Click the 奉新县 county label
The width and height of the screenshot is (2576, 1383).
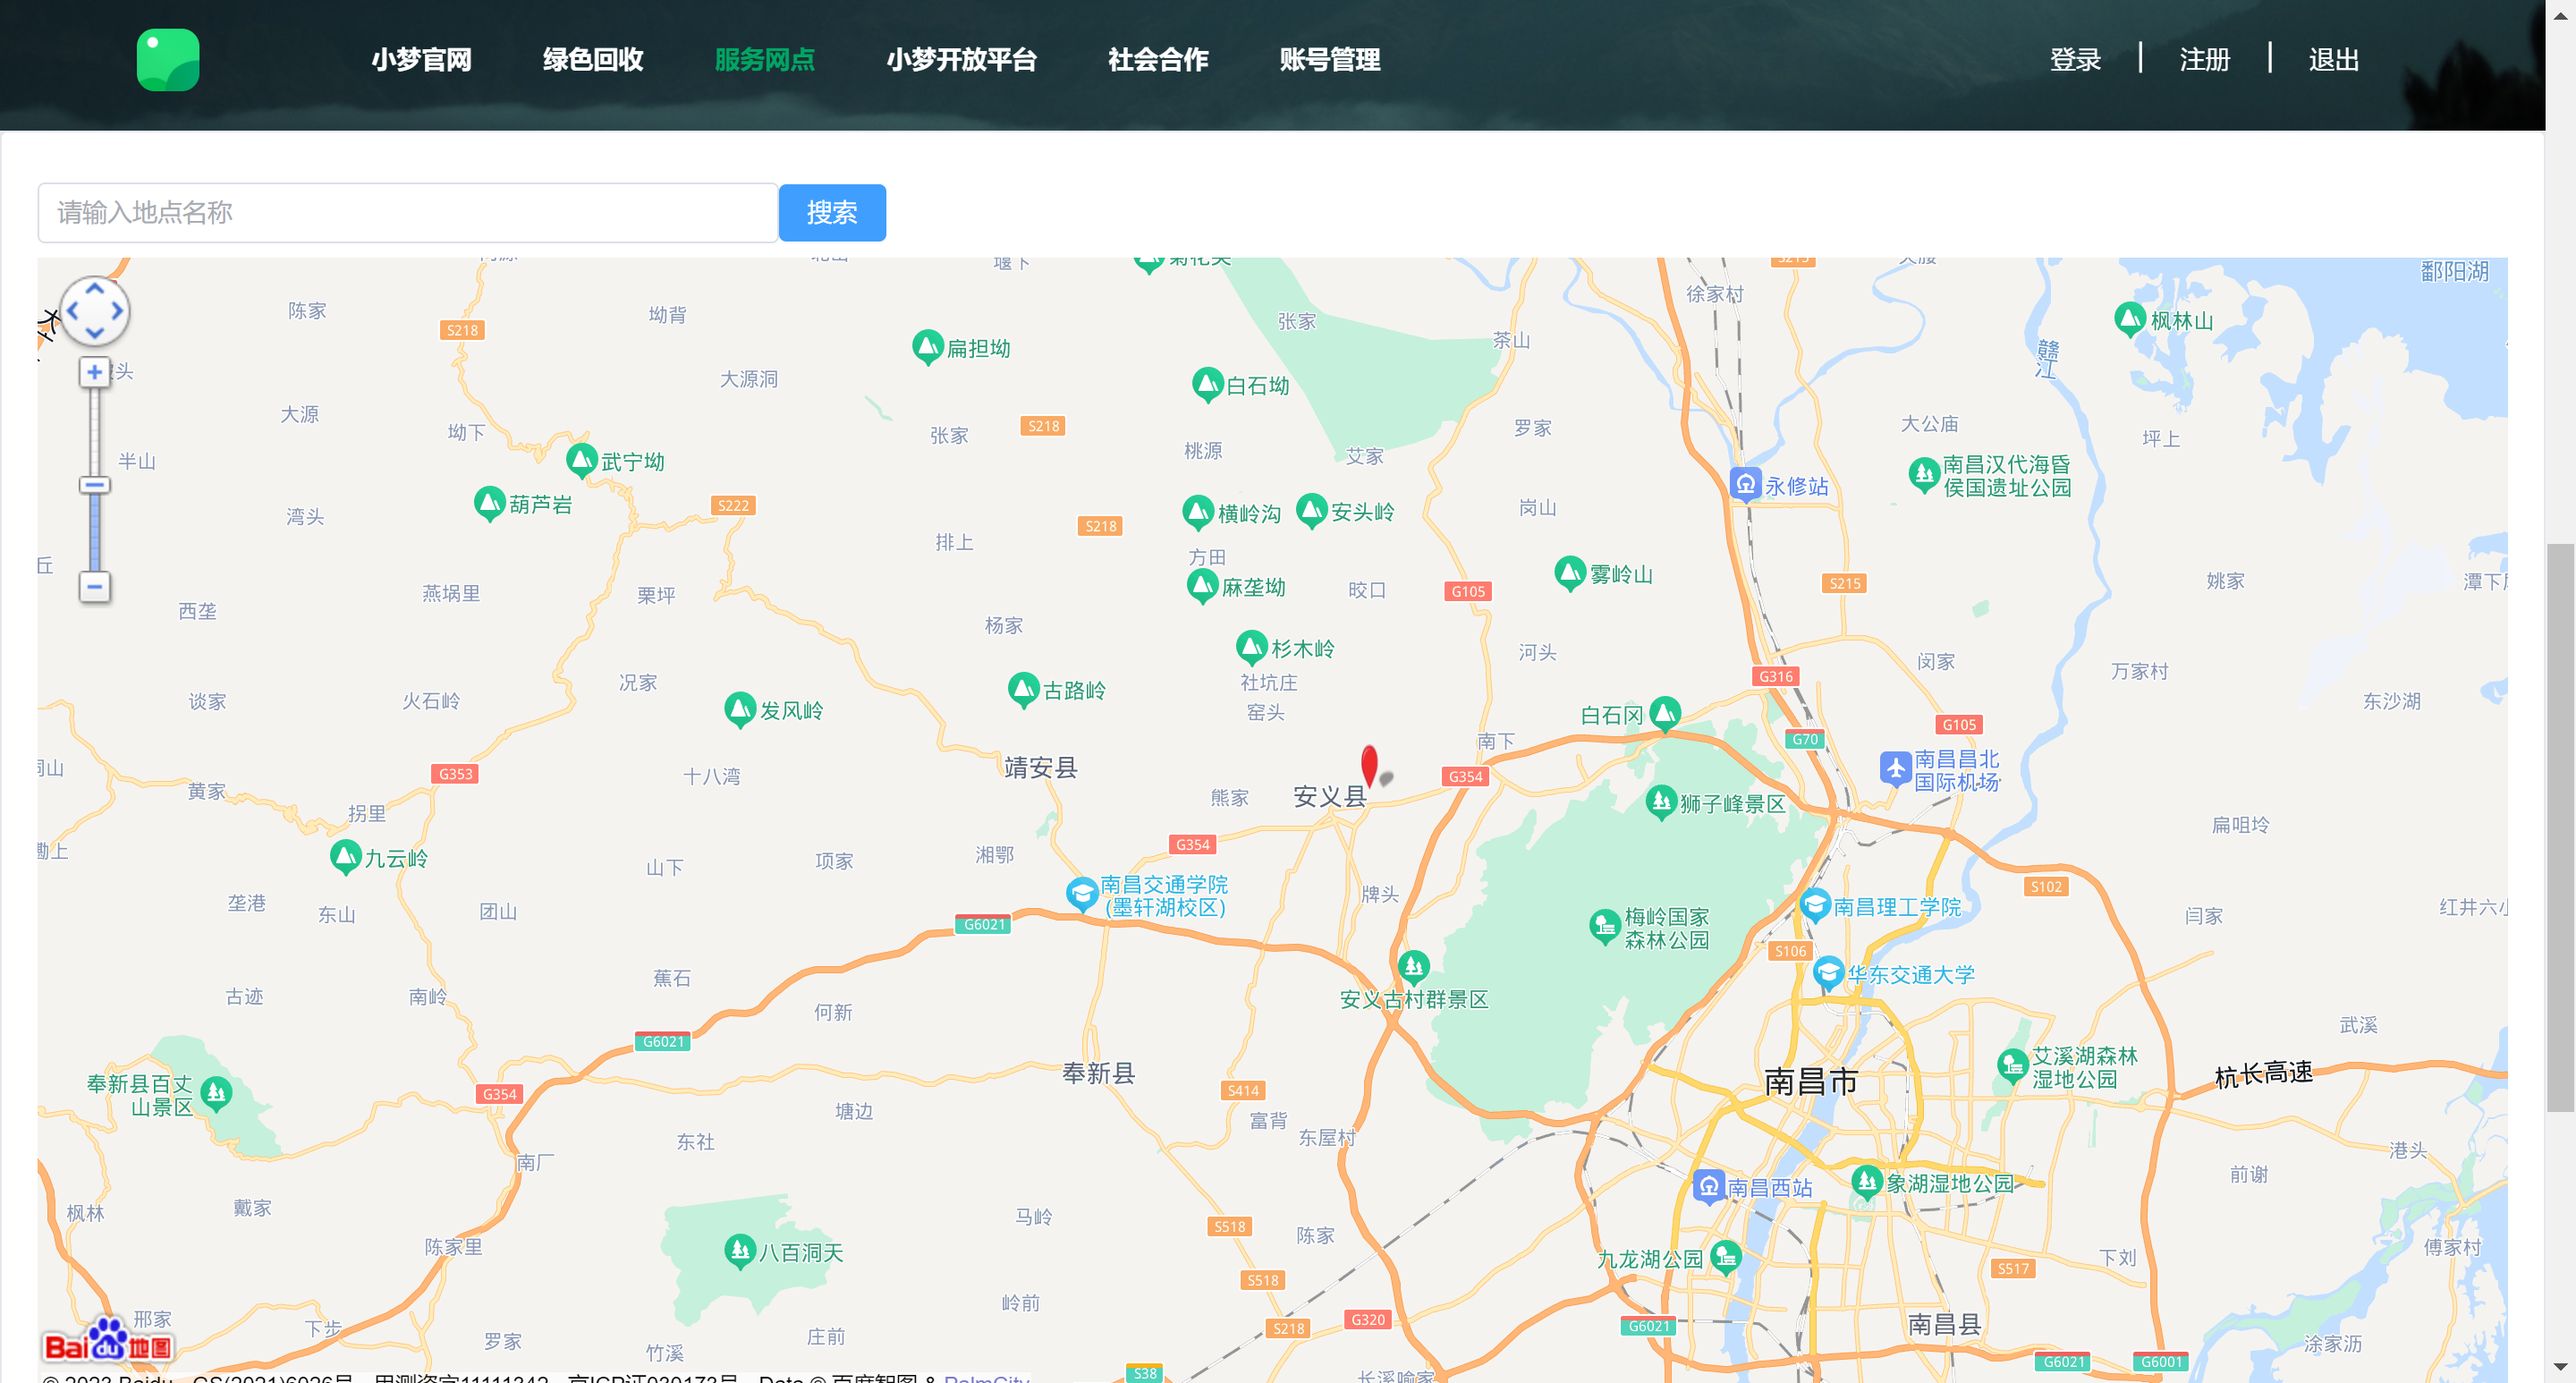(x=1098, y=1073)
